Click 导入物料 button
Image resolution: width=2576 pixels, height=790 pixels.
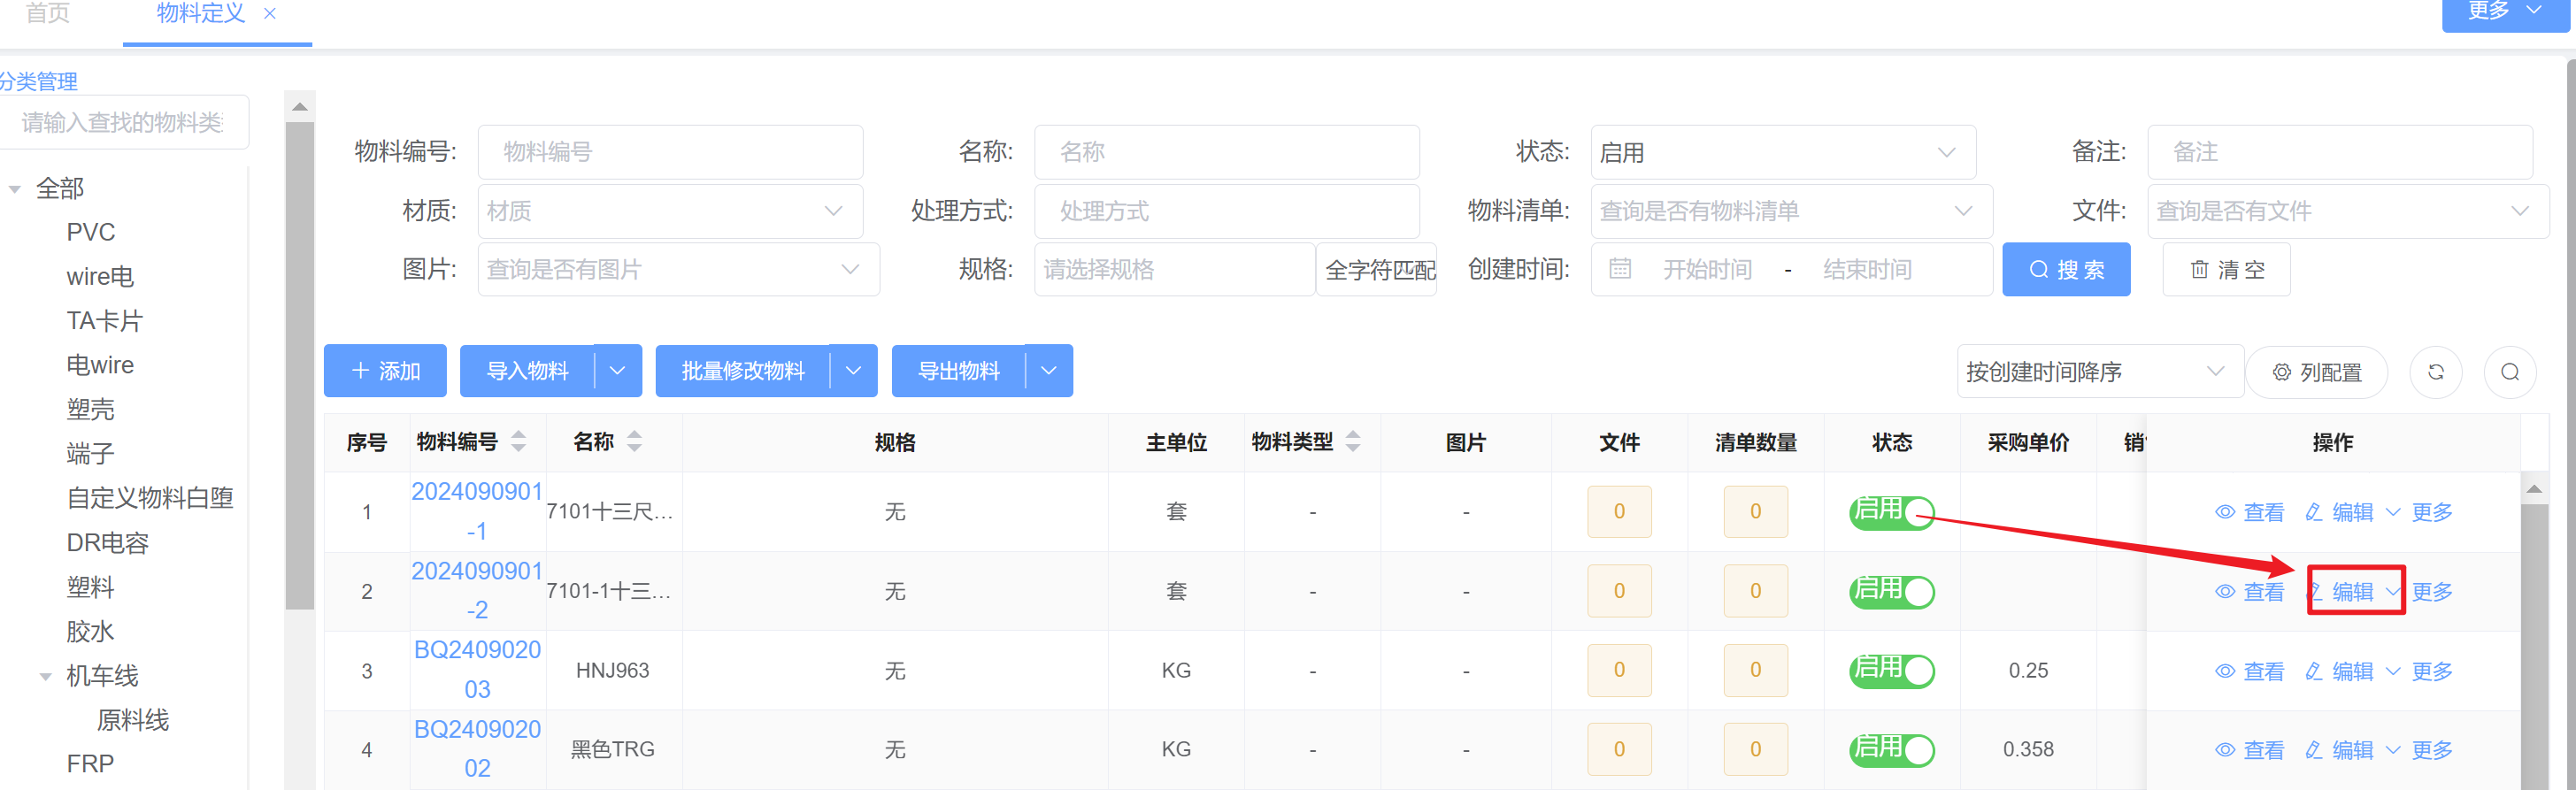click(x=527, y=371)
